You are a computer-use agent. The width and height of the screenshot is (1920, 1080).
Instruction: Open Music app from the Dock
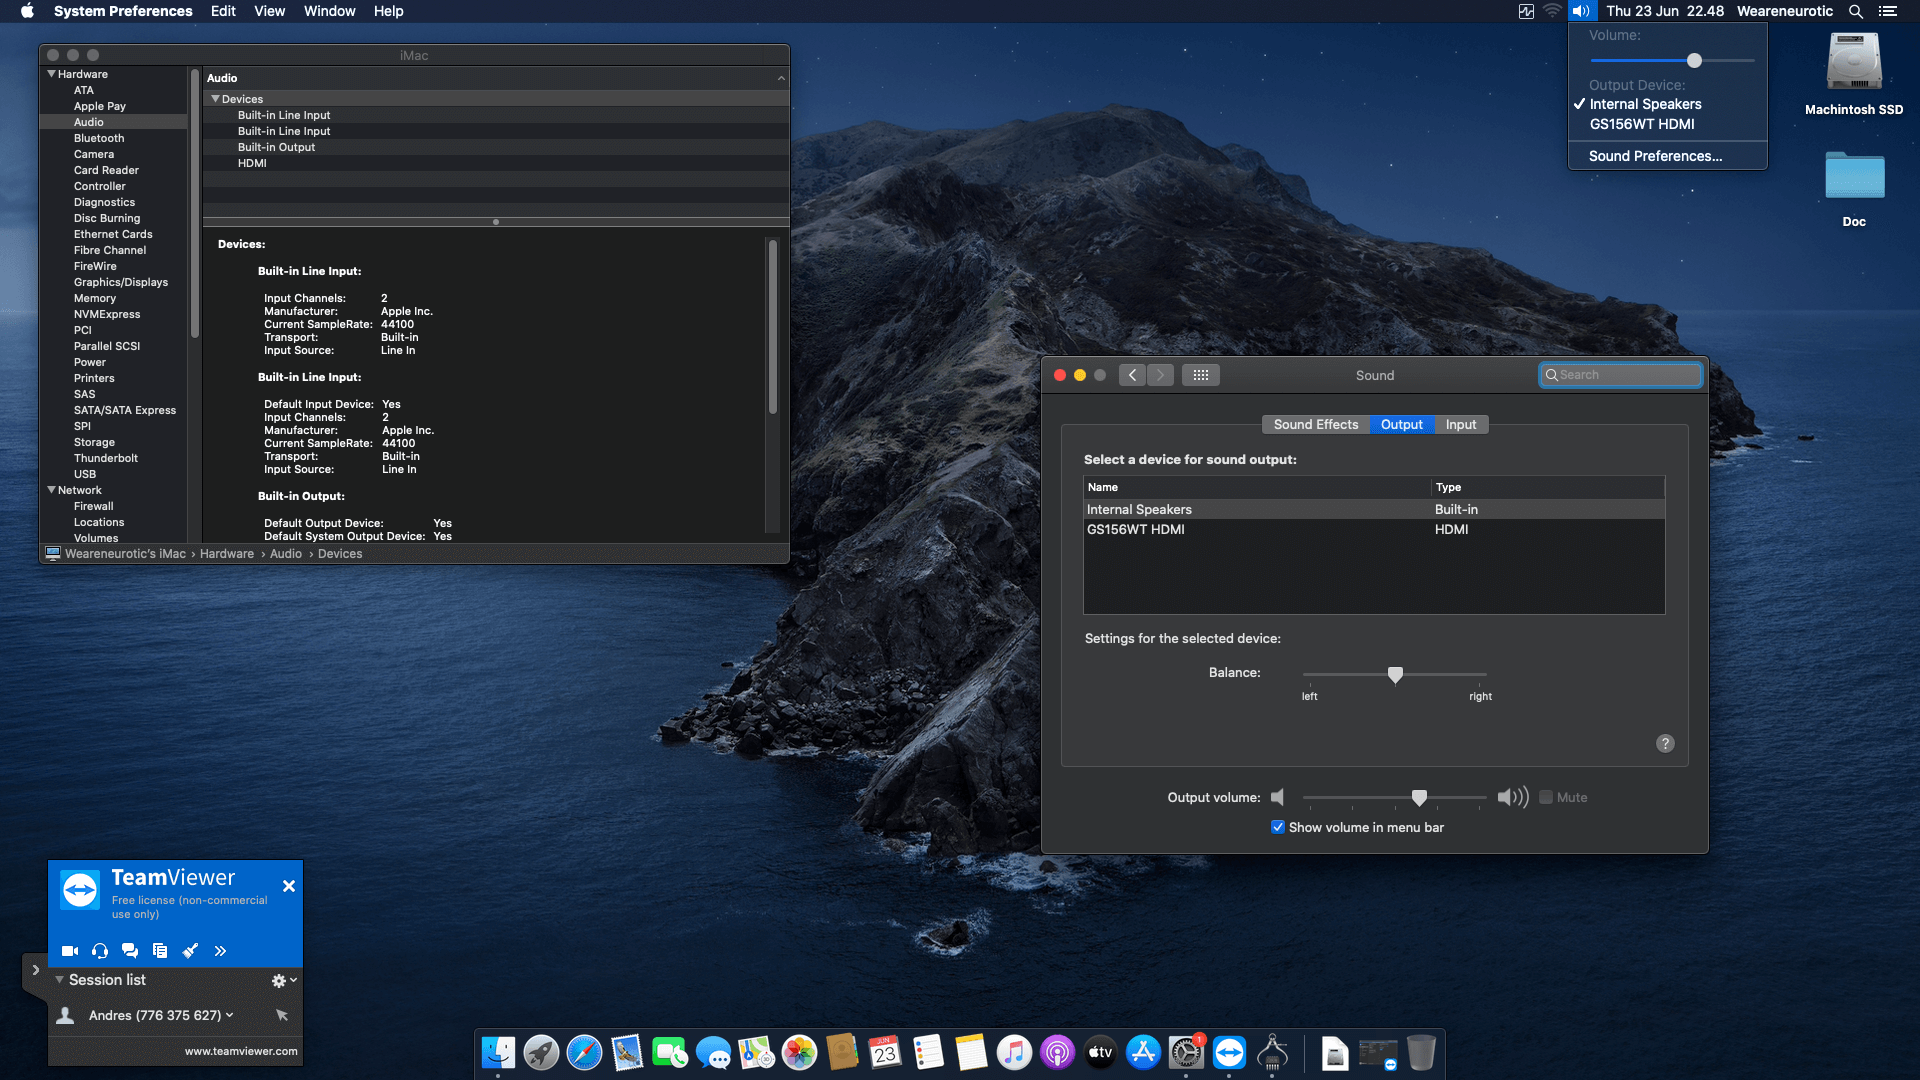pos(1014,1052)
